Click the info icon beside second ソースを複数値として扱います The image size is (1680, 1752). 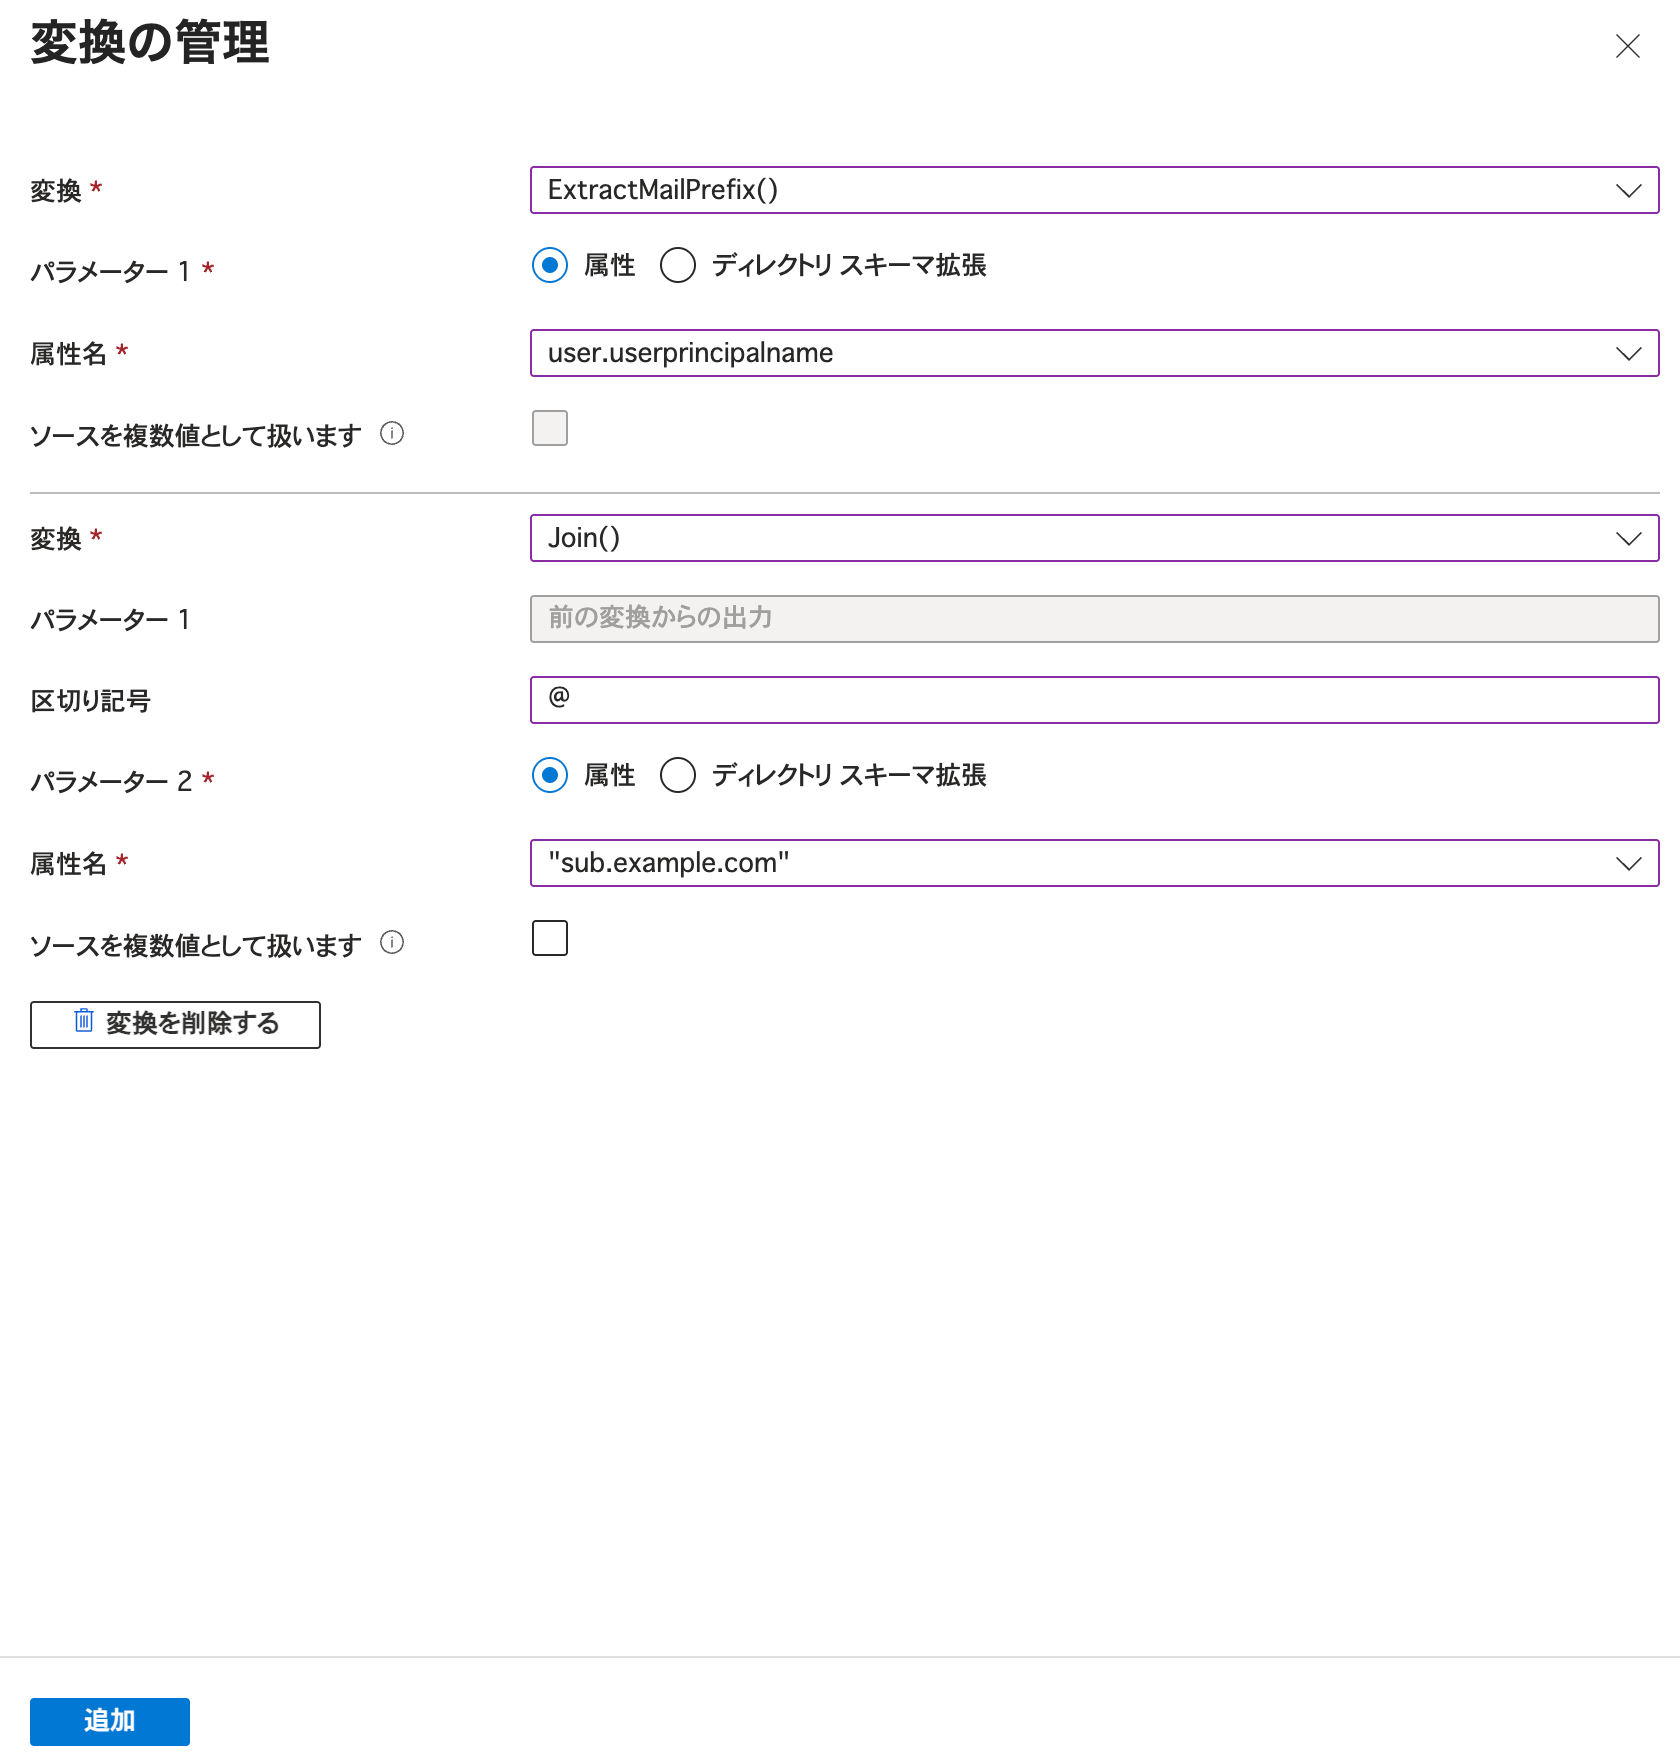point(393,942)
